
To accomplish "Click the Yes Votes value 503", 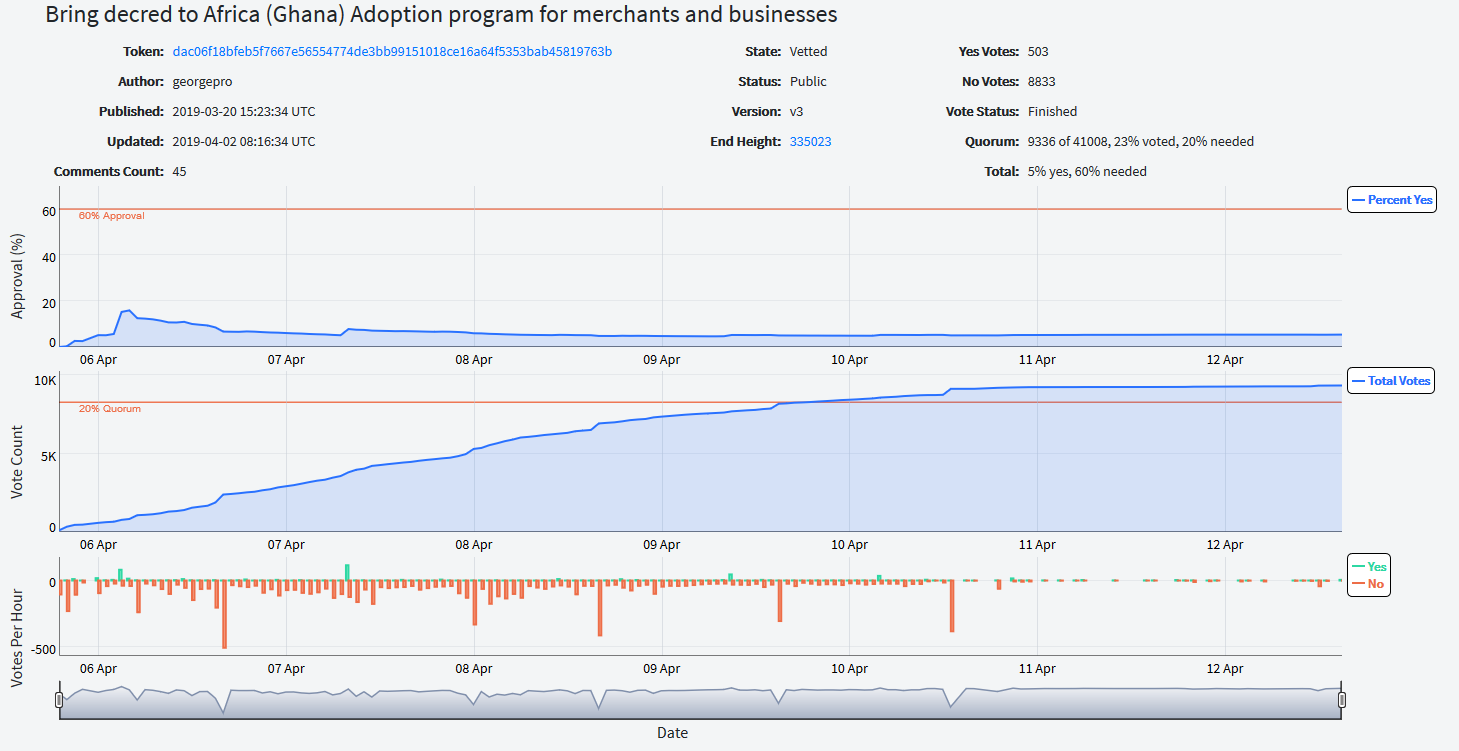I will [x=1038, y=51].
